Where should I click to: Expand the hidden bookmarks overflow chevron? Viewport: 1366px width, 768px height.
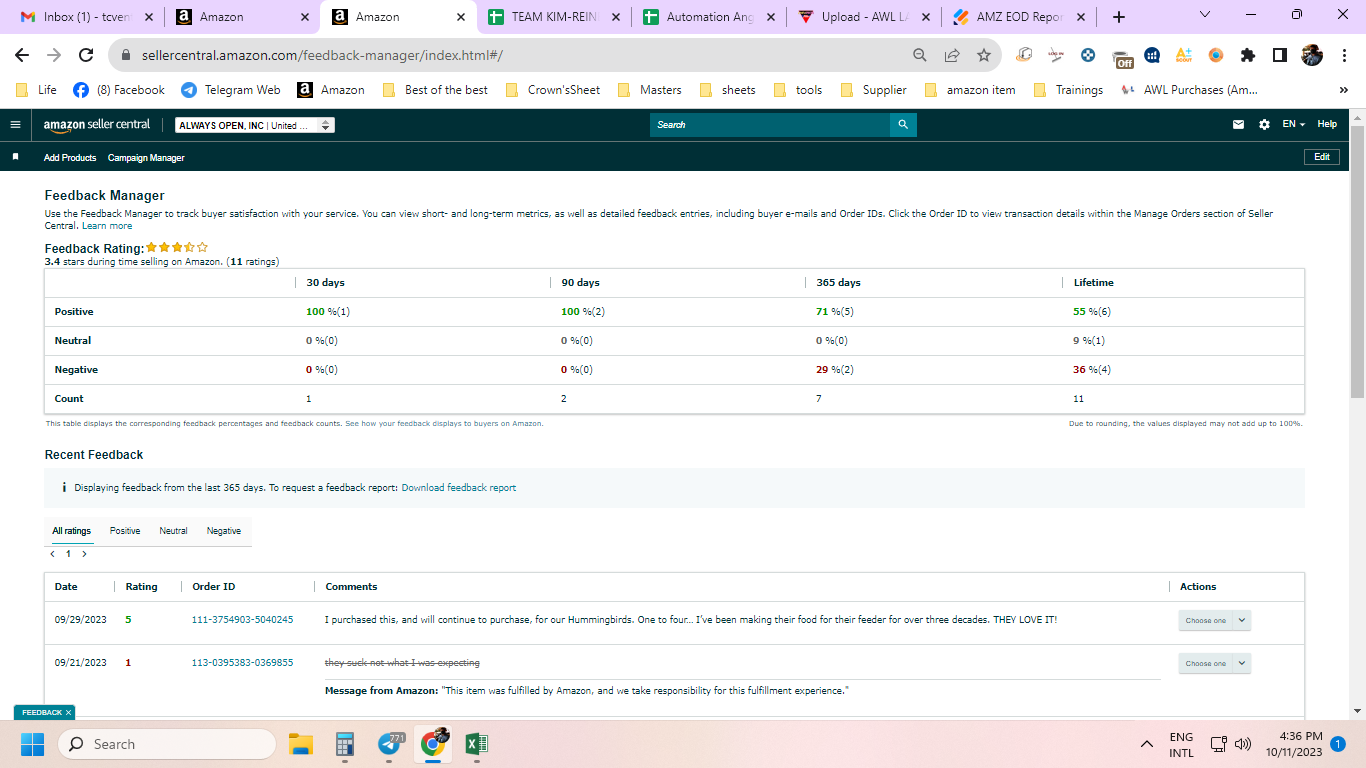tap(1343, 90)
